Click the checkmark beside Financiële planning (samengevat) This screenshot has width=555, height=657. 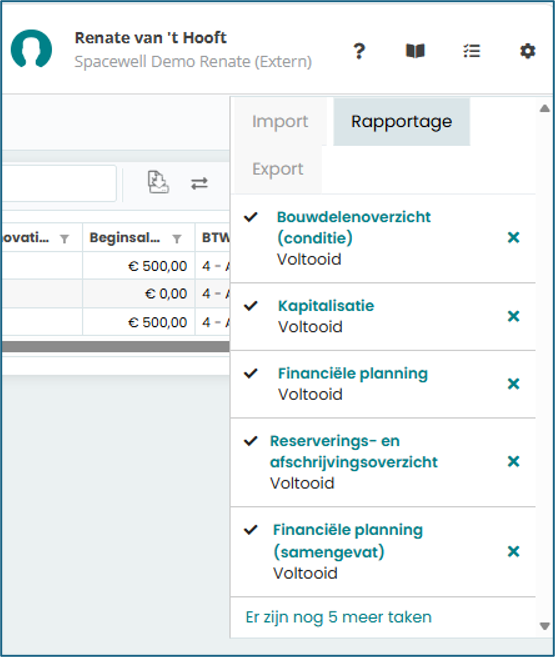coord(251,530)
